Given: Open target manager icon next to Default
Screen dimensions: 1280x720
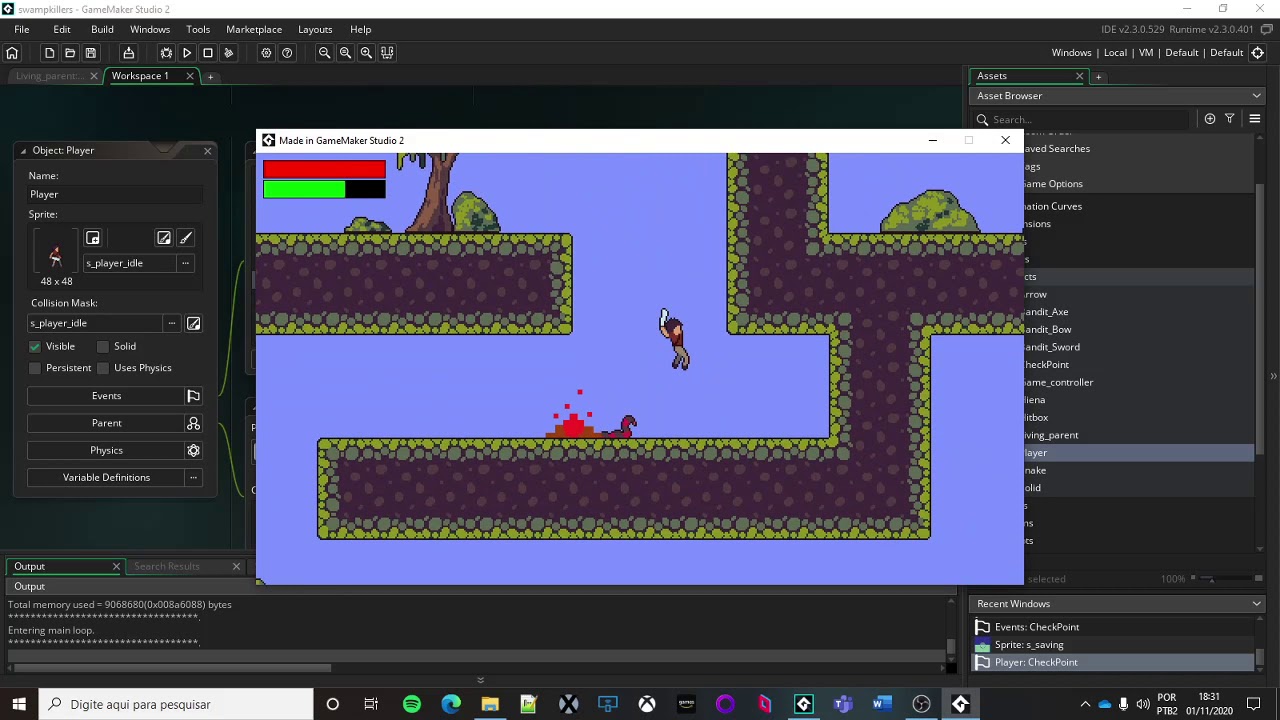Looking at the screenshot, I should (1258, 52).
